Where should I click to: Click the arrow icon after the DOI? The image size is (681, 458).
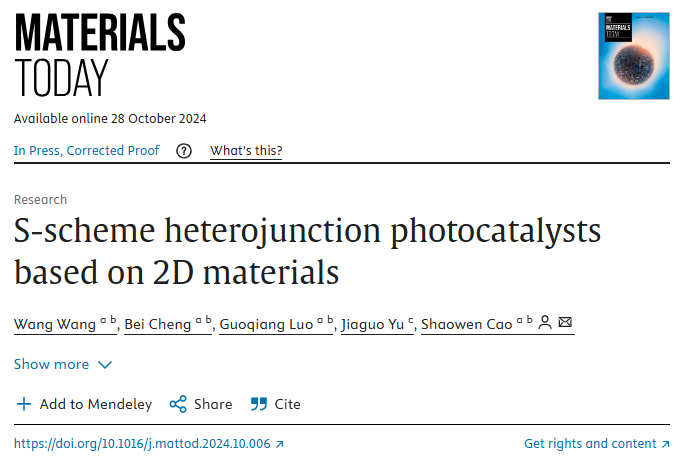[280, 444]
